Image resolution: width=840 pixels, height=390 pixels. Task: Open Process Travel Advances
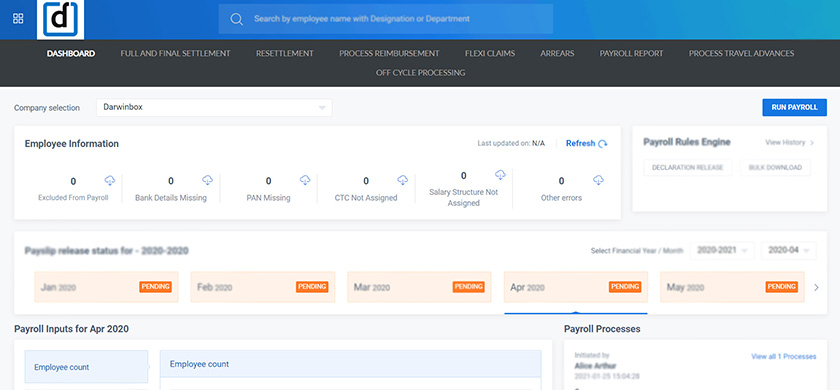(741, 54)
